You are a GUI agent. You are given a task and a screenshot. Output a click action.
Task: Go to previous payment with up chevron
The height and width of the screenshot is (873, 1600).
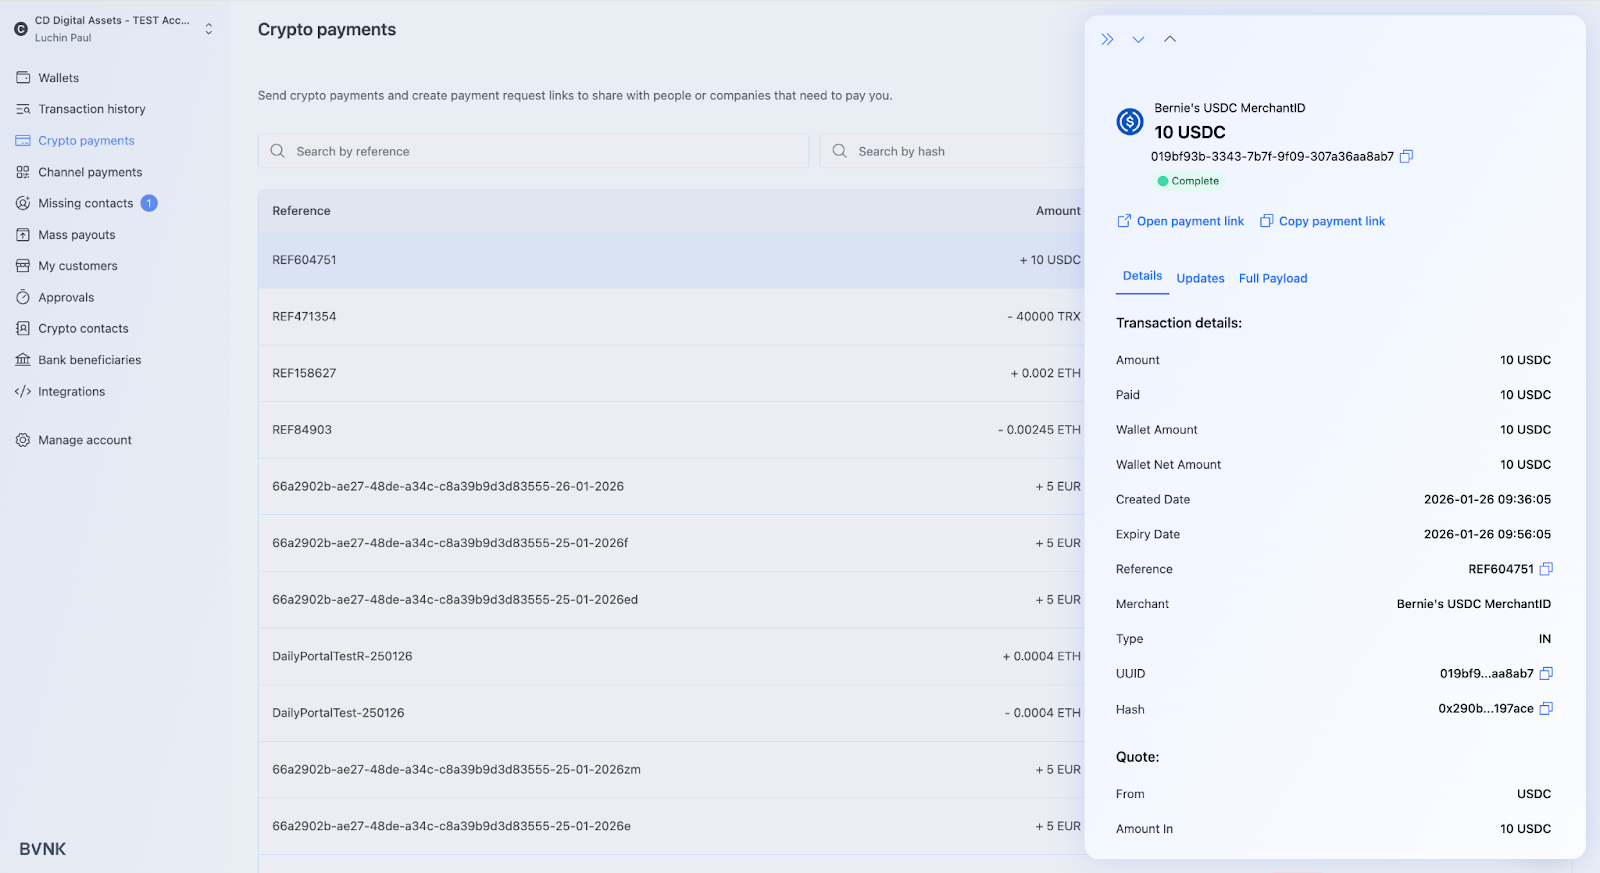(x=1170, y=40)
